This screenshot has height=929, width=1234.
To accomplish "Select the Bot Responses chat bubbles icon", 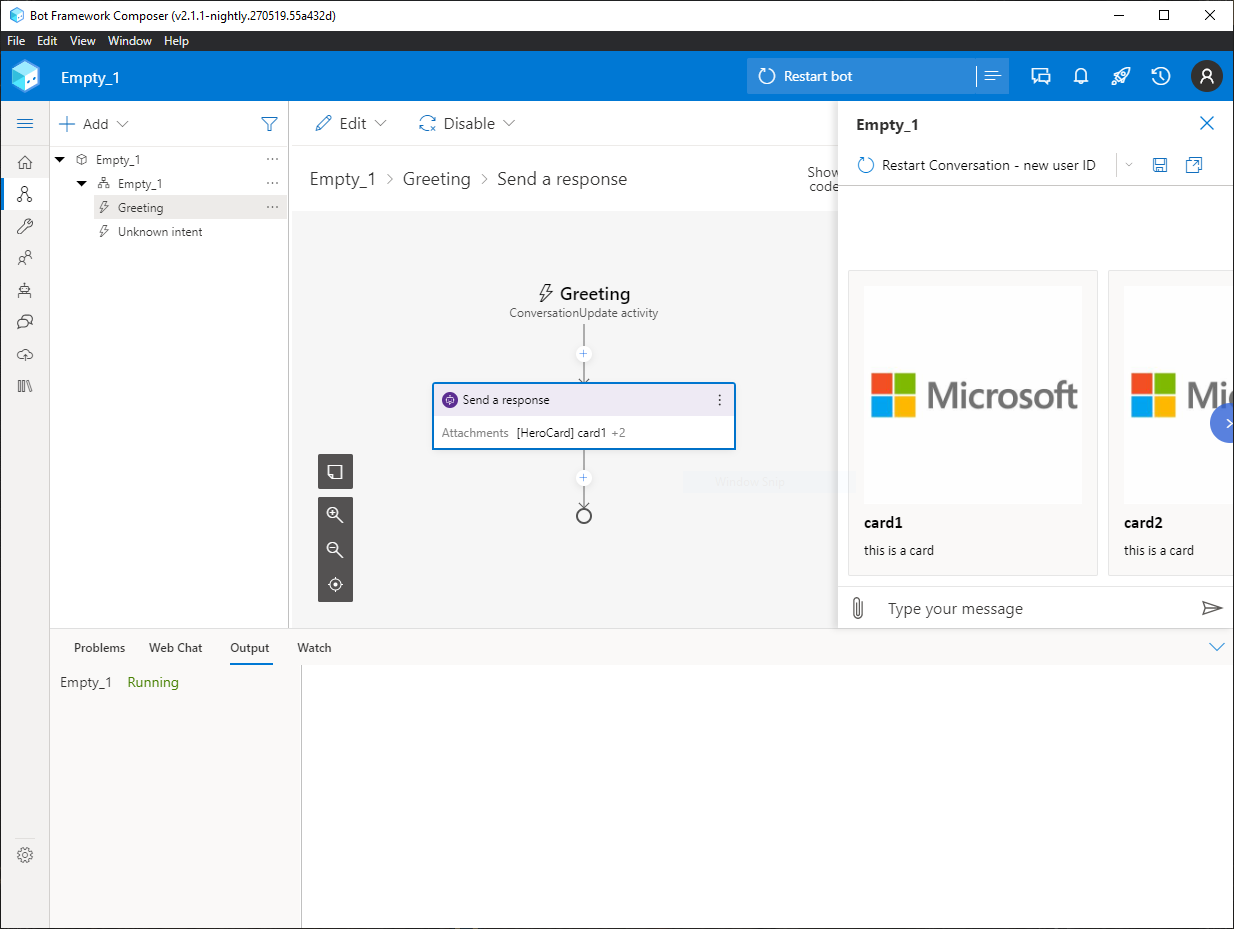I will tap(25, 322).
